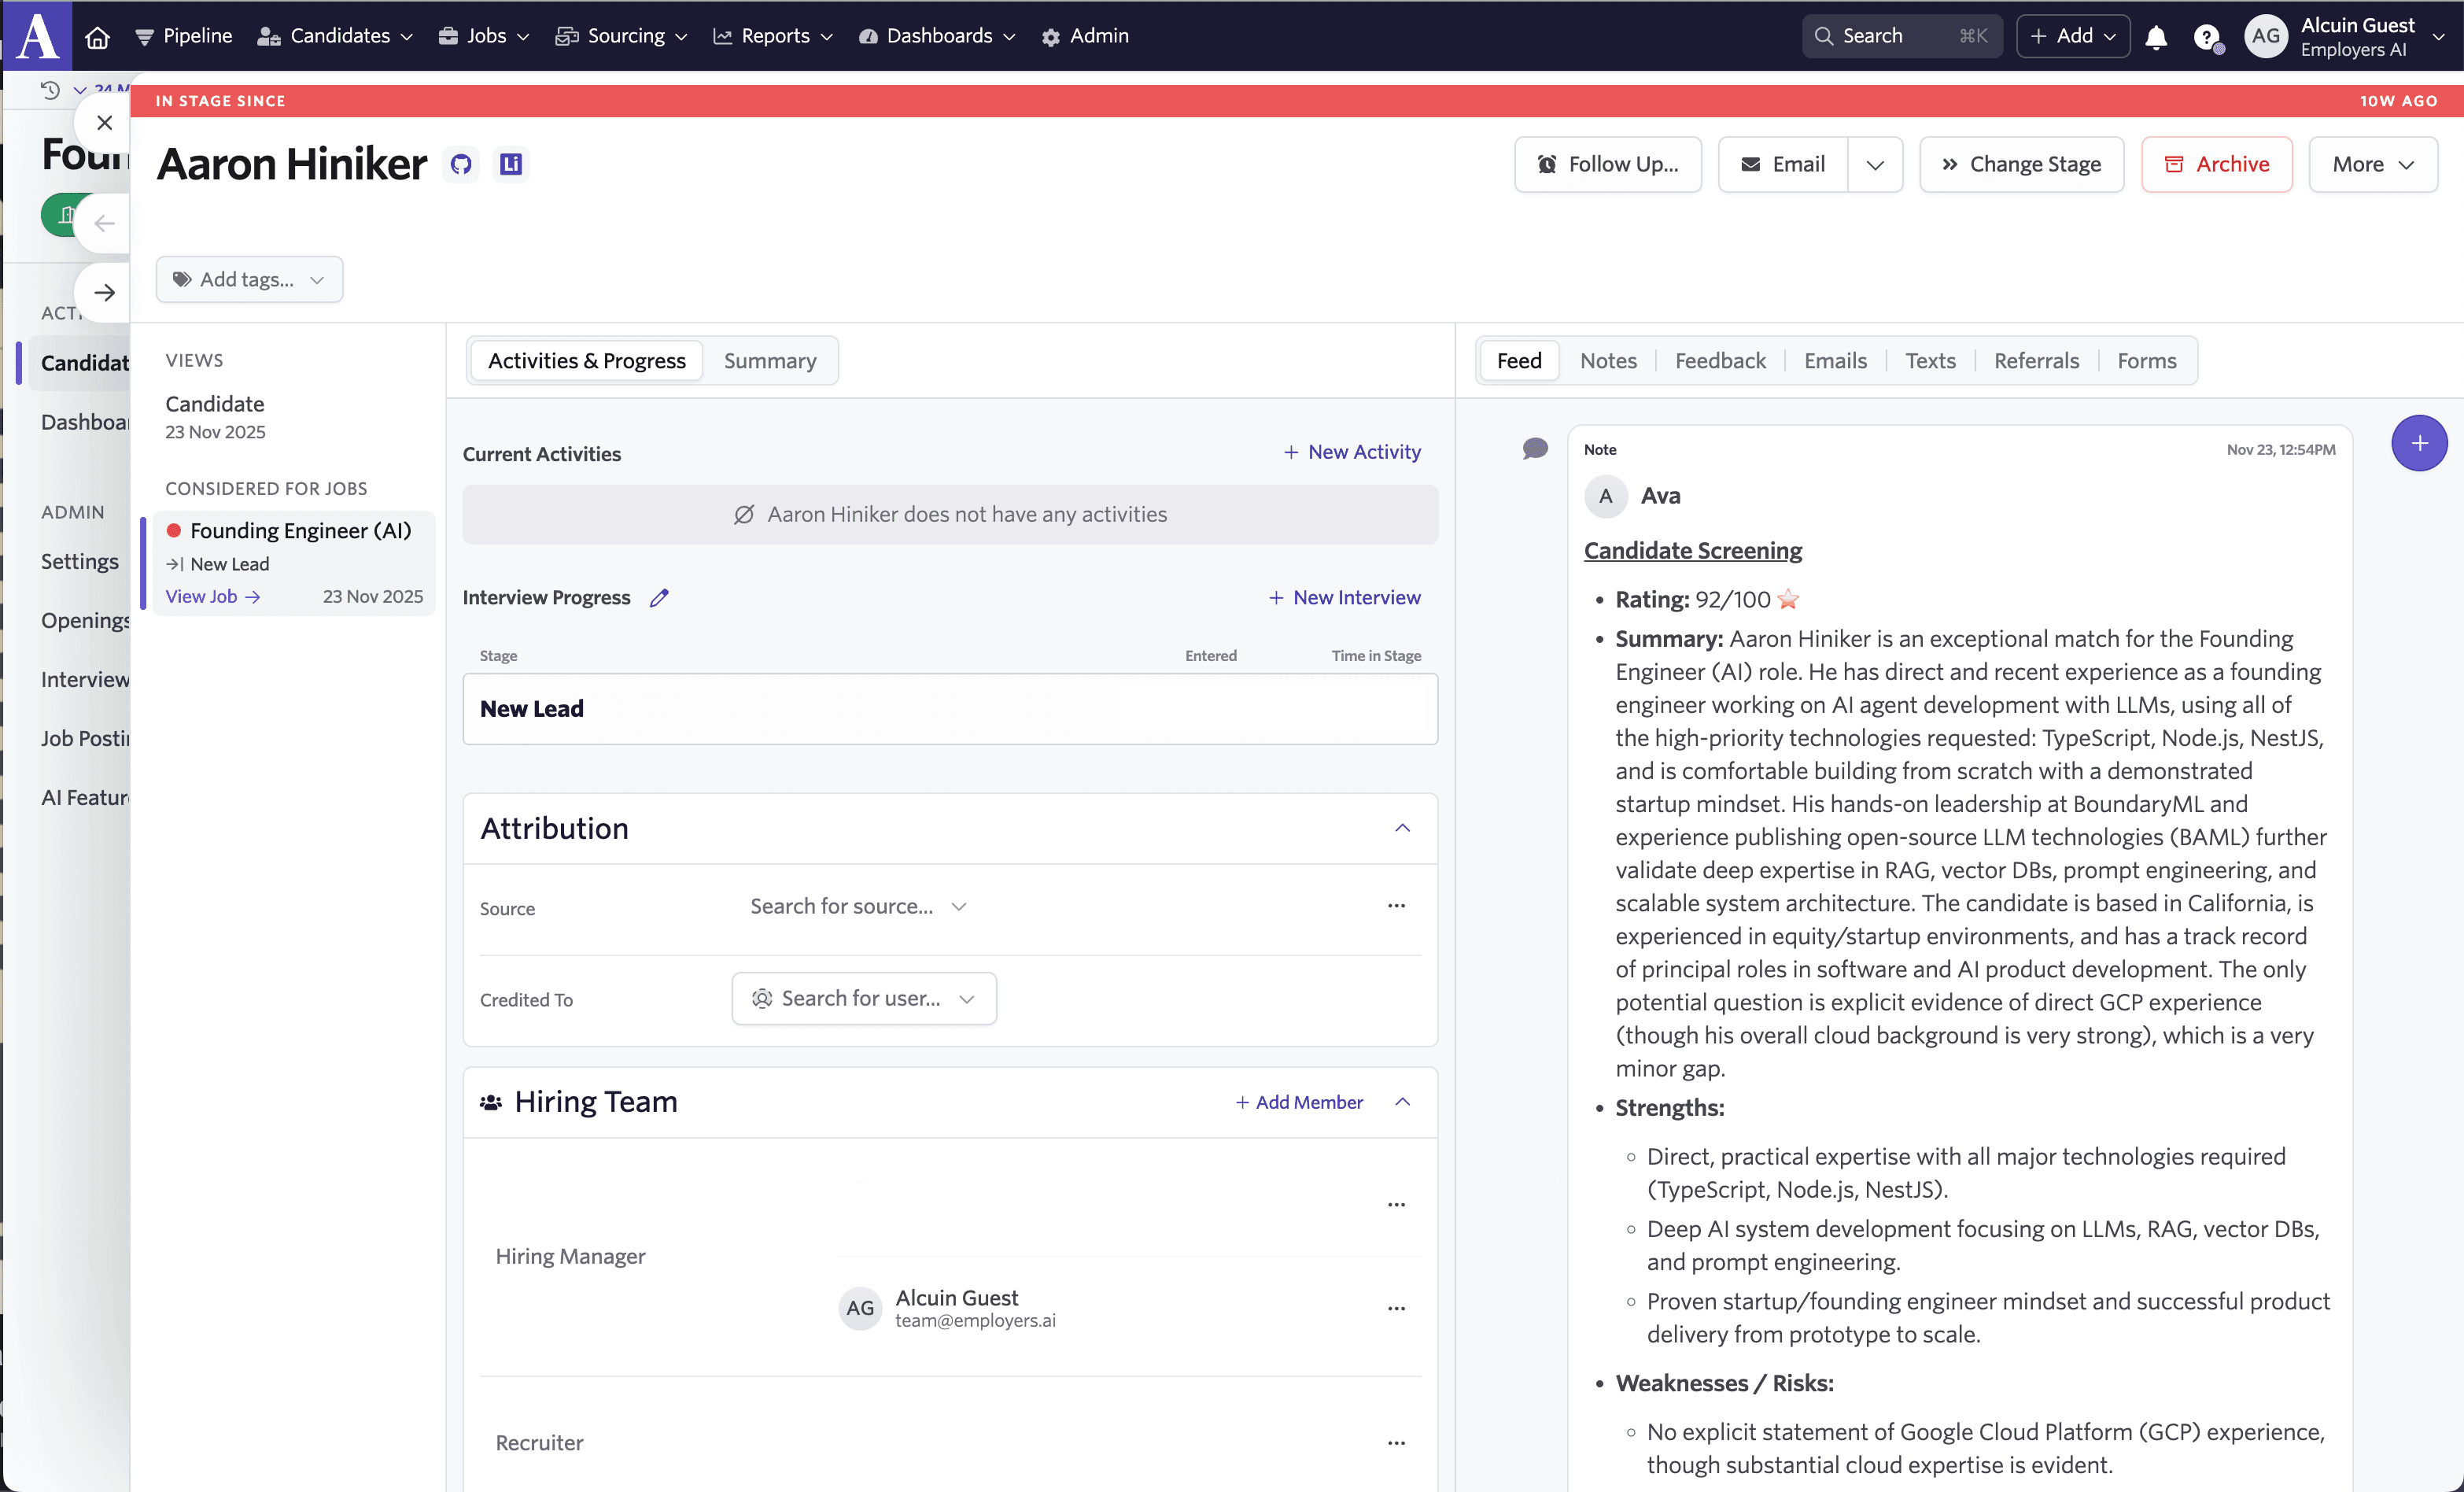Switch to the Feedback tab
The height and width of the screenshot is (1492, 2464).
coord(1719,360)
